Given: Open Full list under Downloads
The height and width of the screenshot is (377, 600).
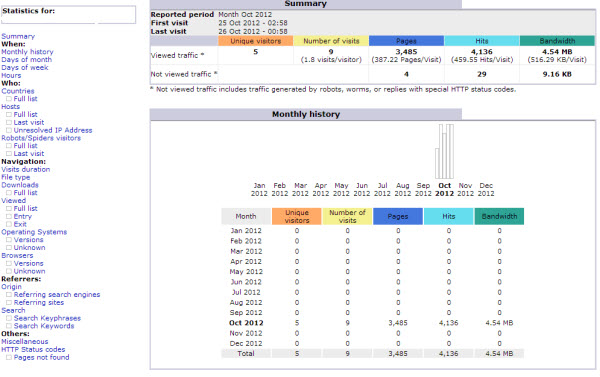Looking at the screenshot, I should point(26,193).
